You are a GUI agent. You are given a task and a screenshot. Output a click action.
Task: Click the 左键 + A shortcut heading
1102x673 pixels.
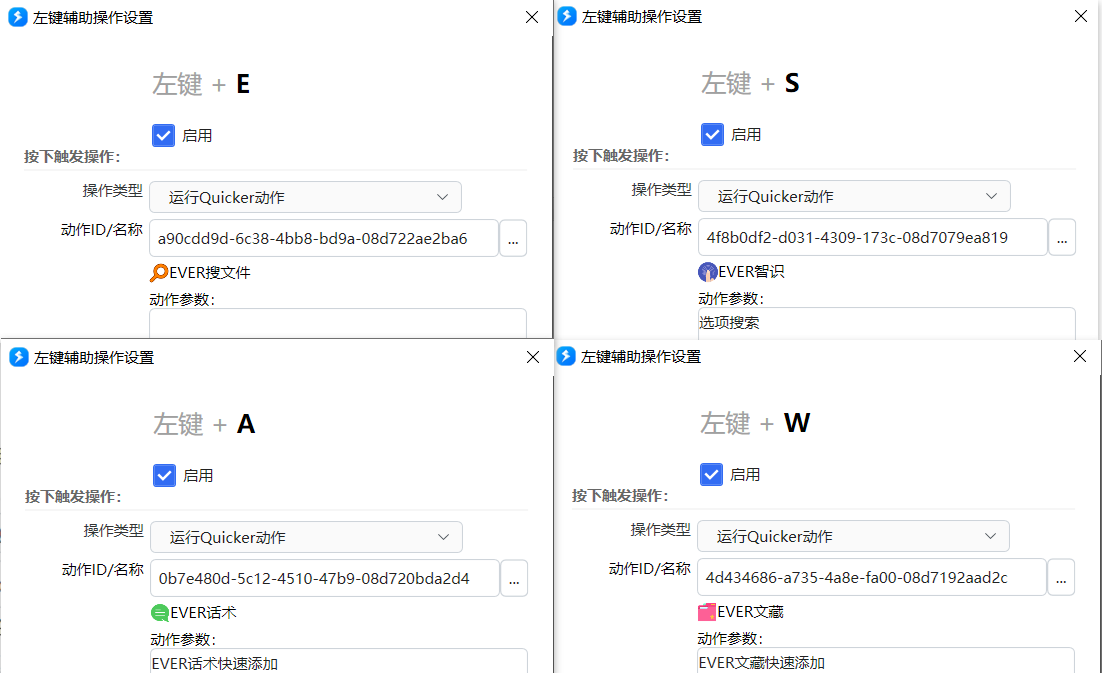coord(205,424)
